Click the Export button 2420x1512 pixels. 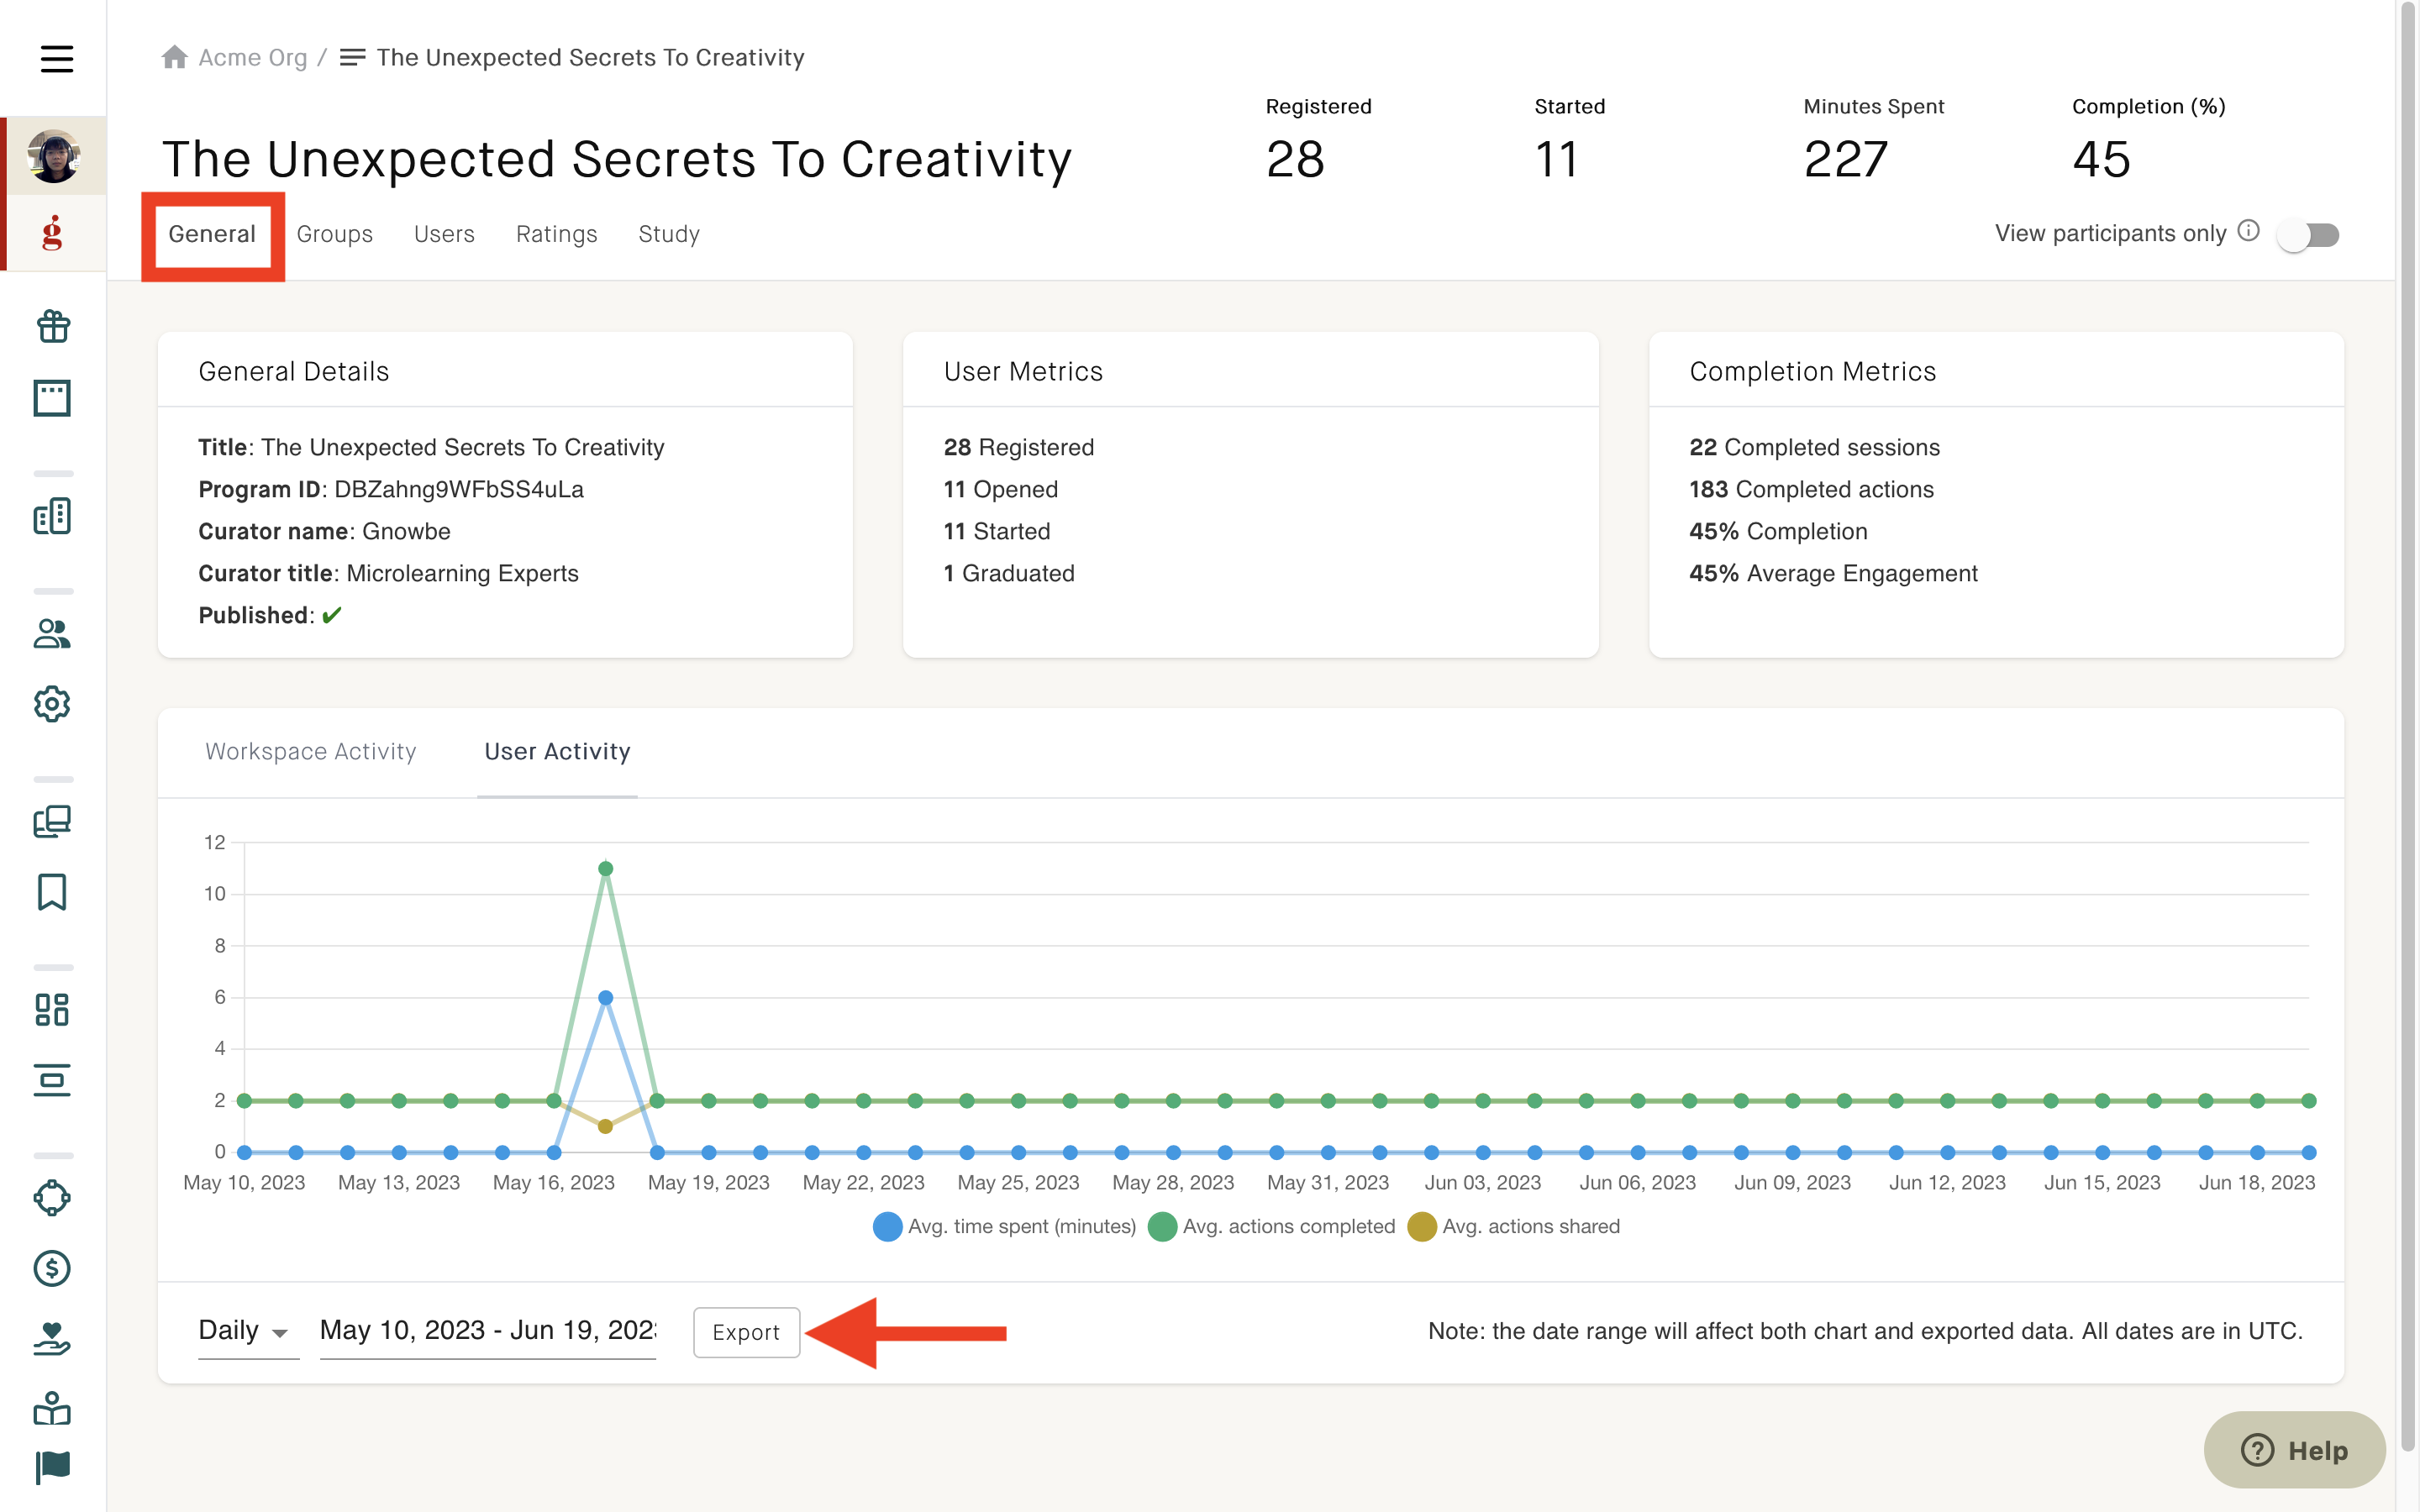click(x=746, y=1332)
